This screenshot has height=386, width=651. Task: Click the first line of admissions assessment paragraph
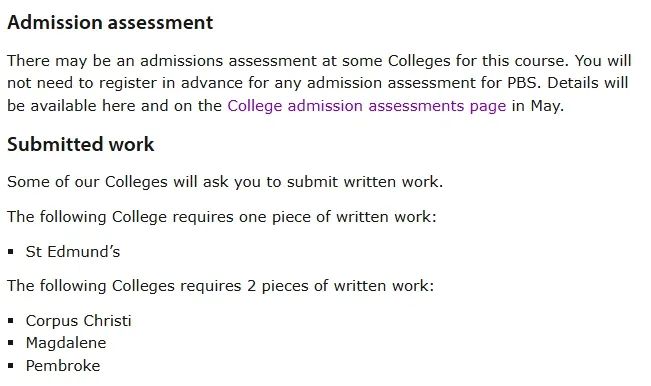(319, 61)
